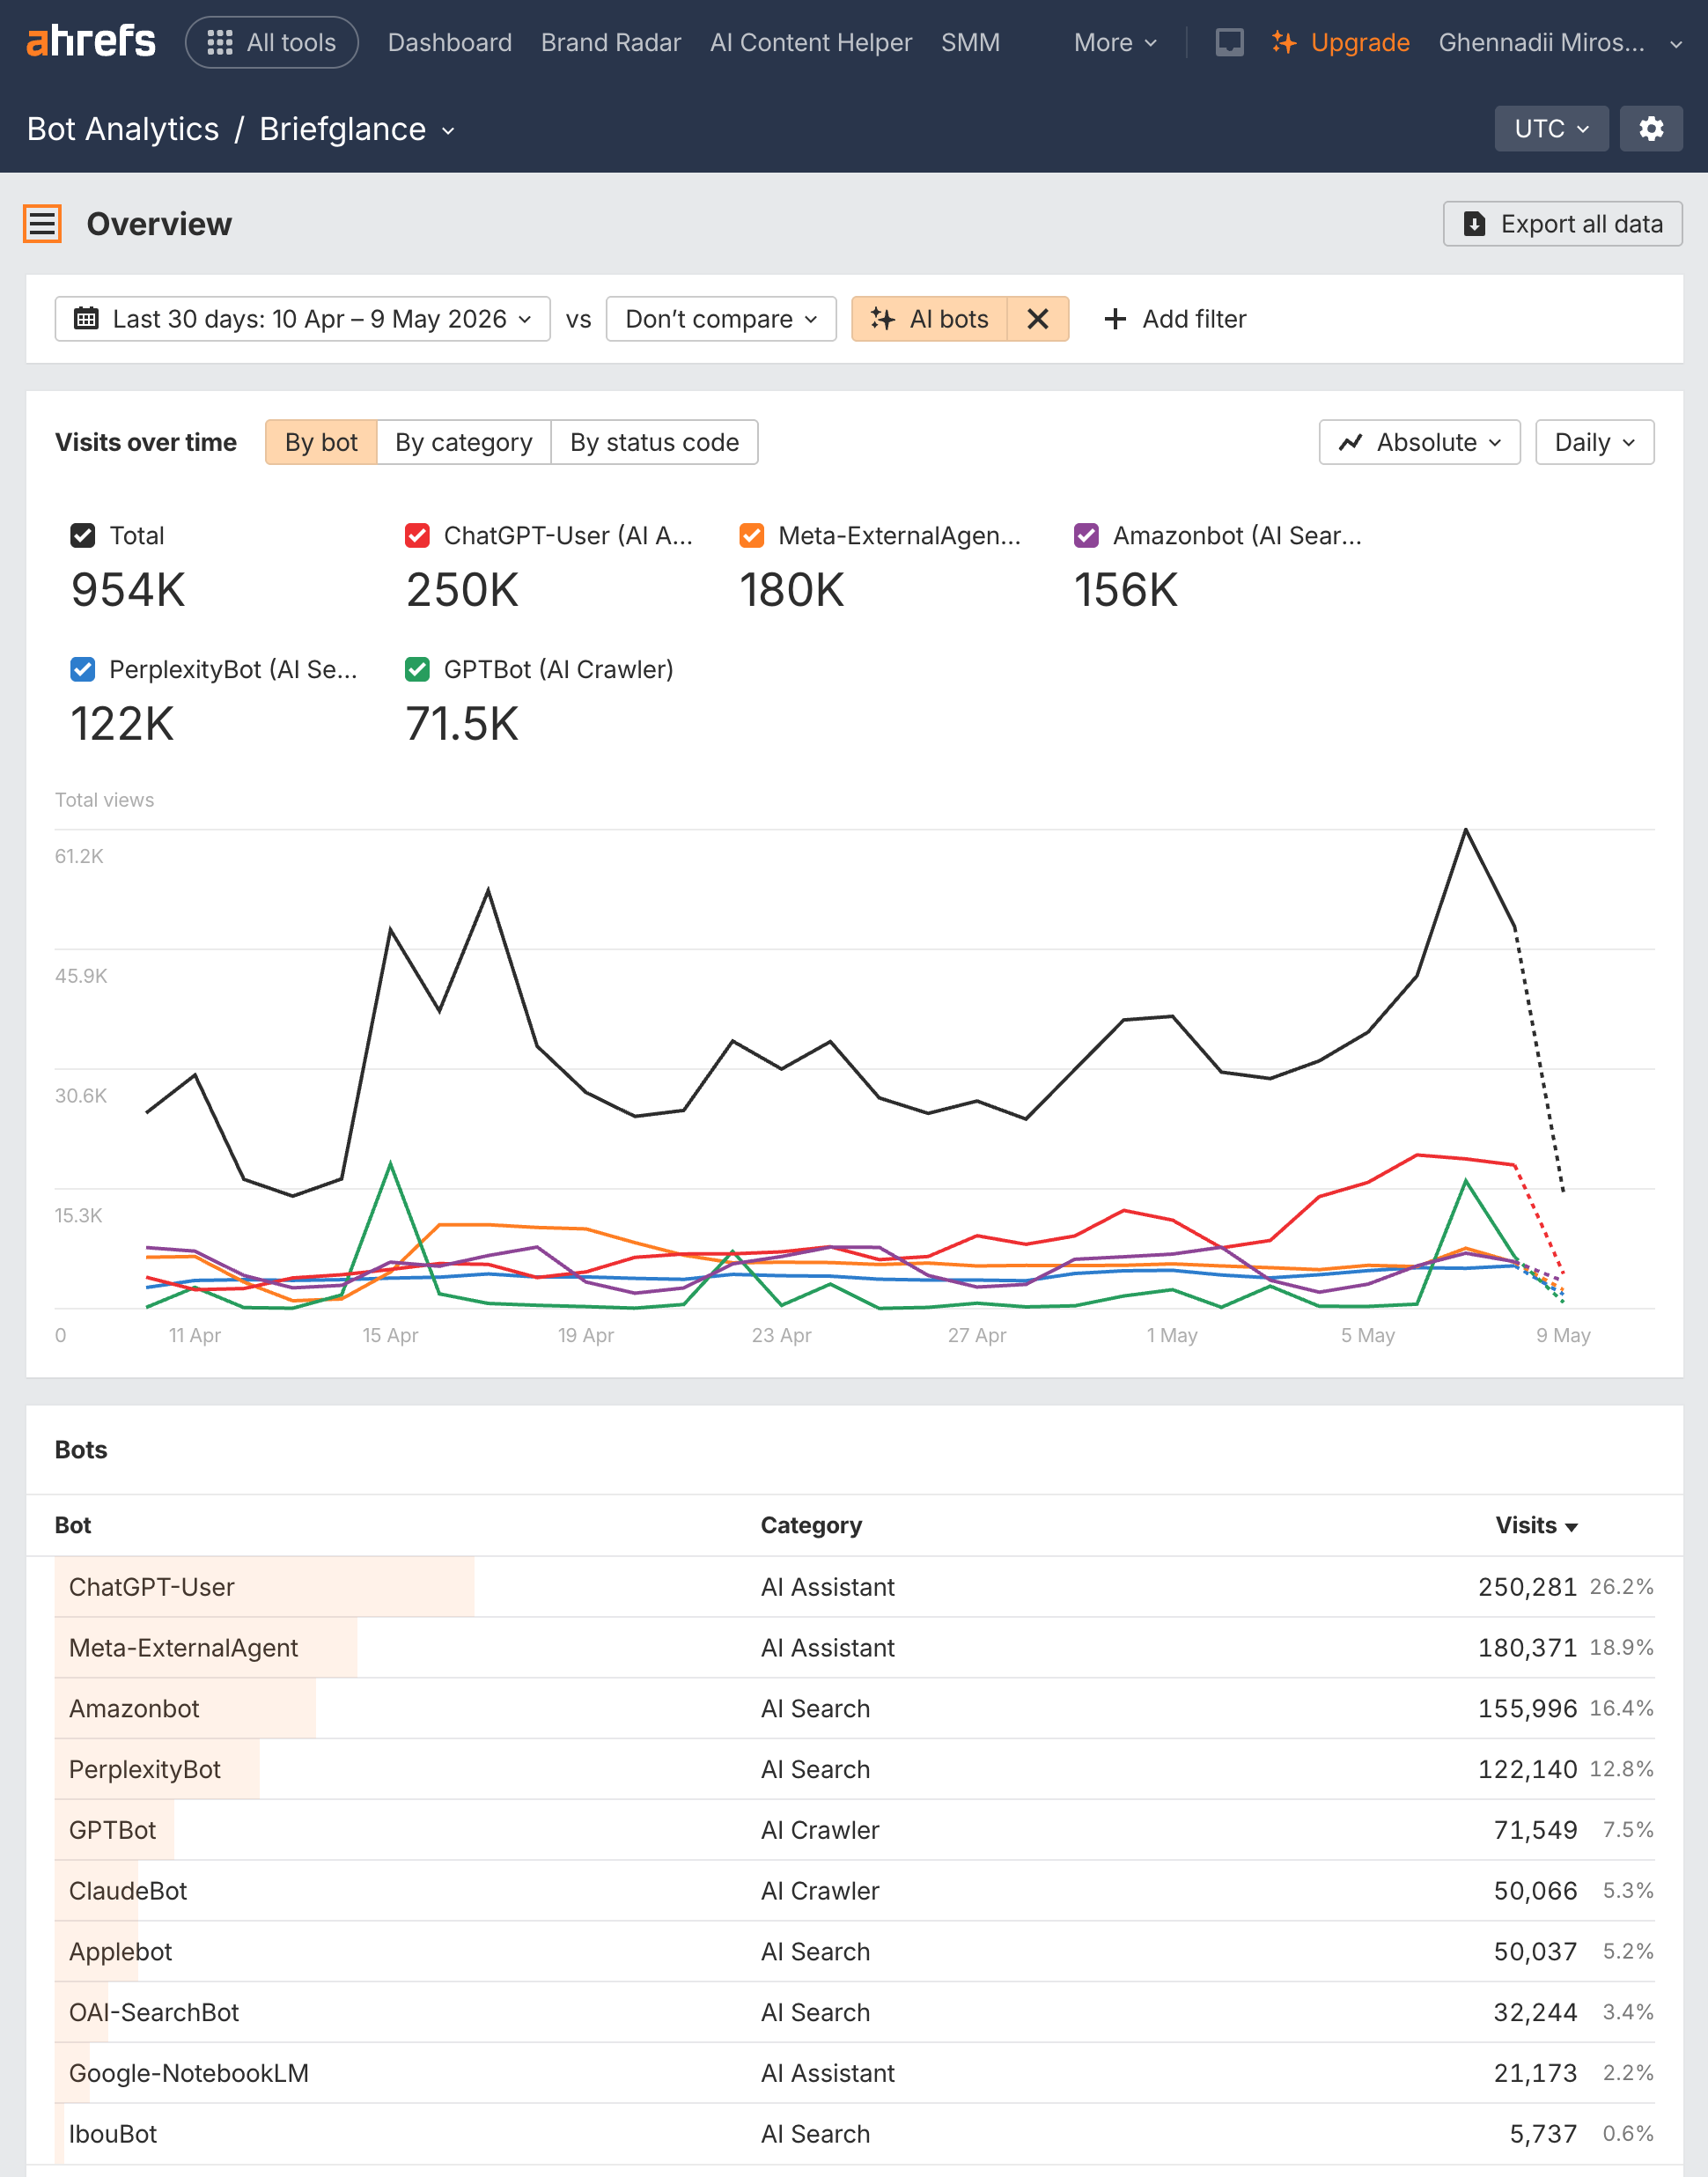Screen dimensions: 1708x2177
Task: Click the download icon in Export button
Action: pos(1474,224)
